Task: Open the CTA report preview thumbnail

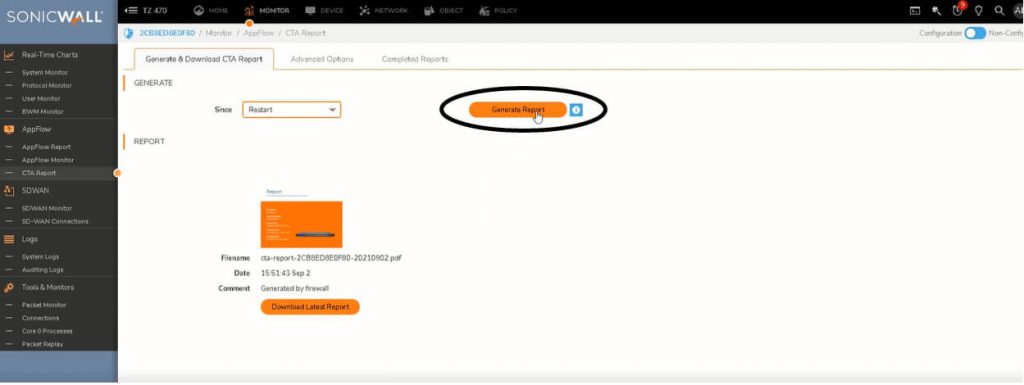Action: 301,218
